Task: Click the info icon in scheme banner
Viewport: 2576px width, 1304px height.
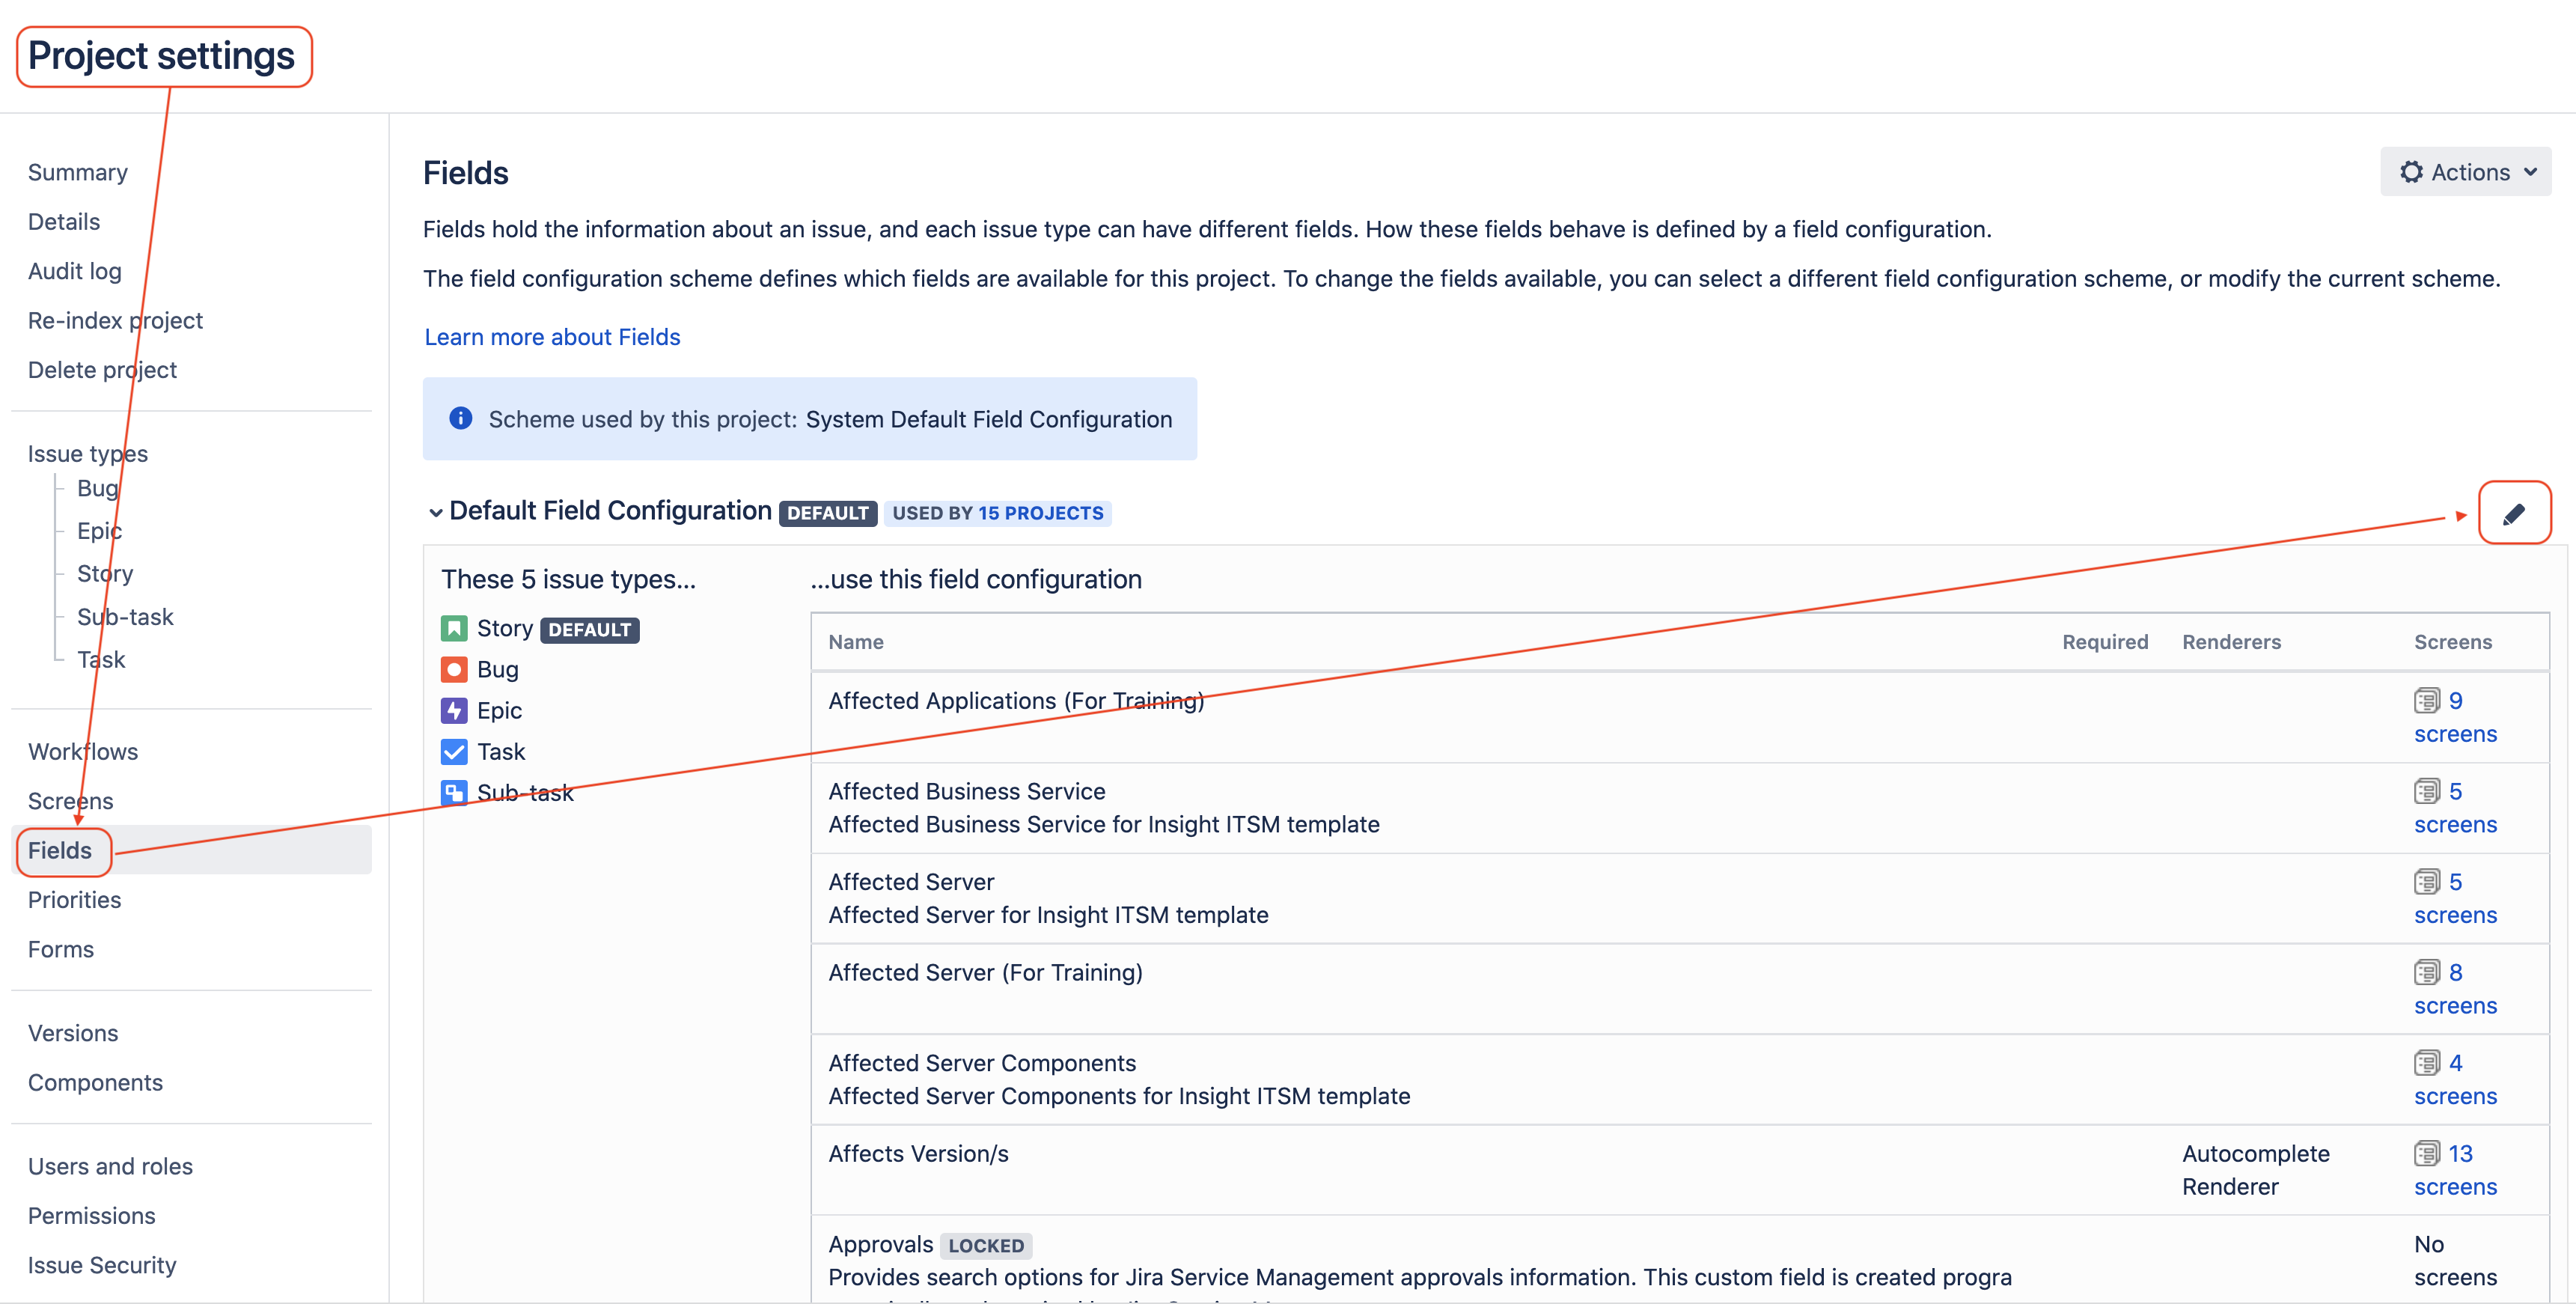Action: [x=460, y=418]
